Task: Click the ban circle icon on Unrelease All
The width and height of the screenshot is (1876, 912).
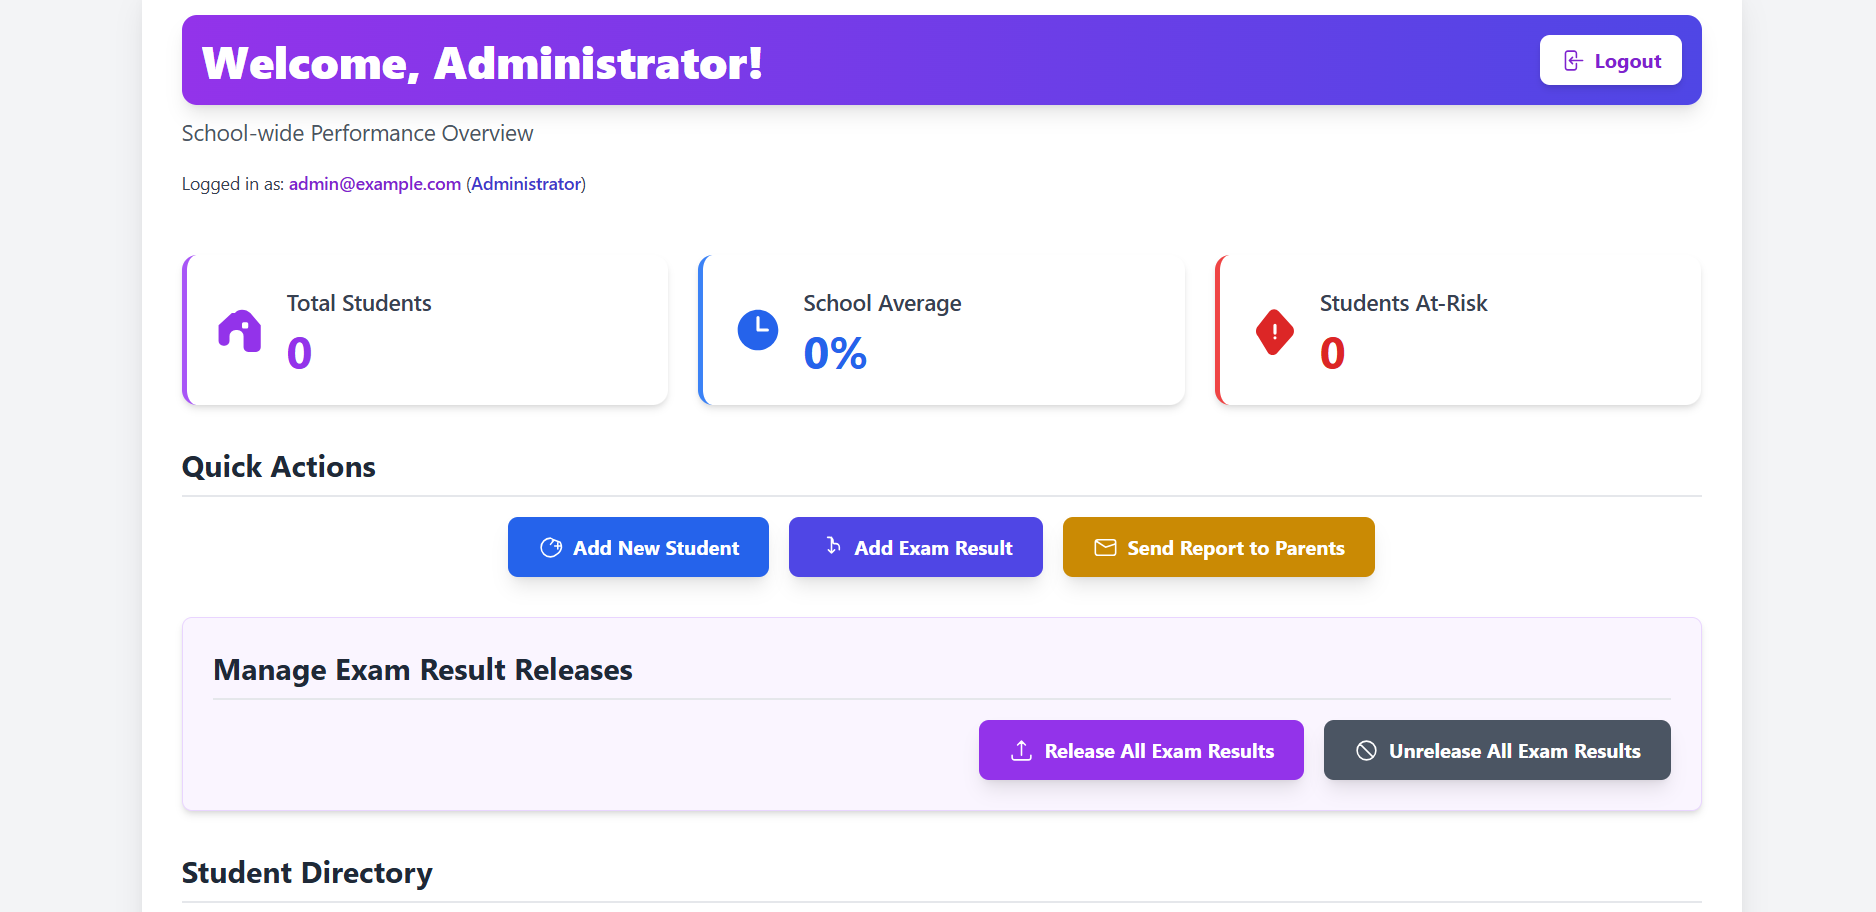Action: click(1366, 751)
